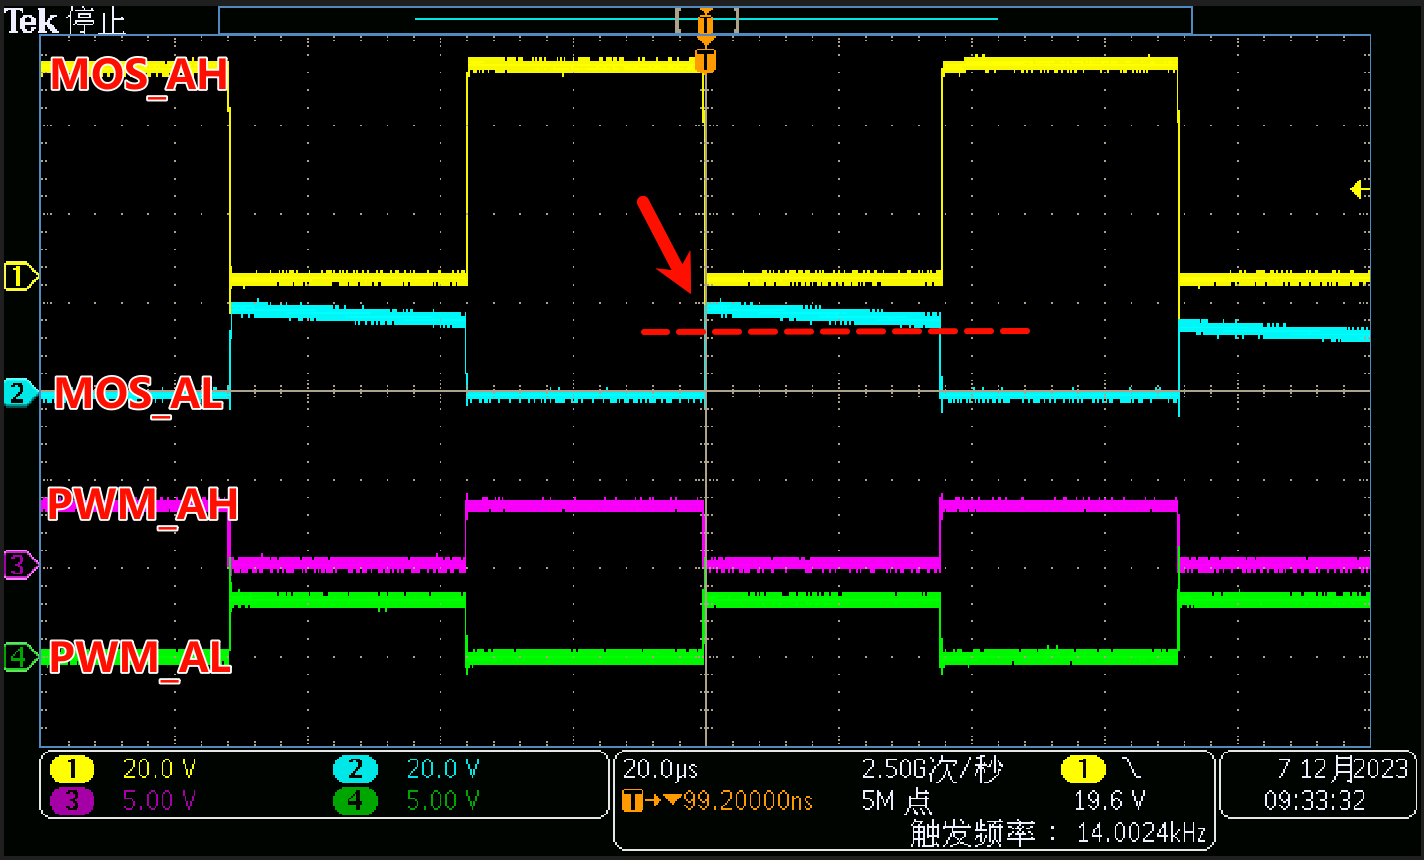Click the falling edge trigger slope symbol
Image resolution: width=1424 pixels, height=860 pixels.
point(1131,769)
